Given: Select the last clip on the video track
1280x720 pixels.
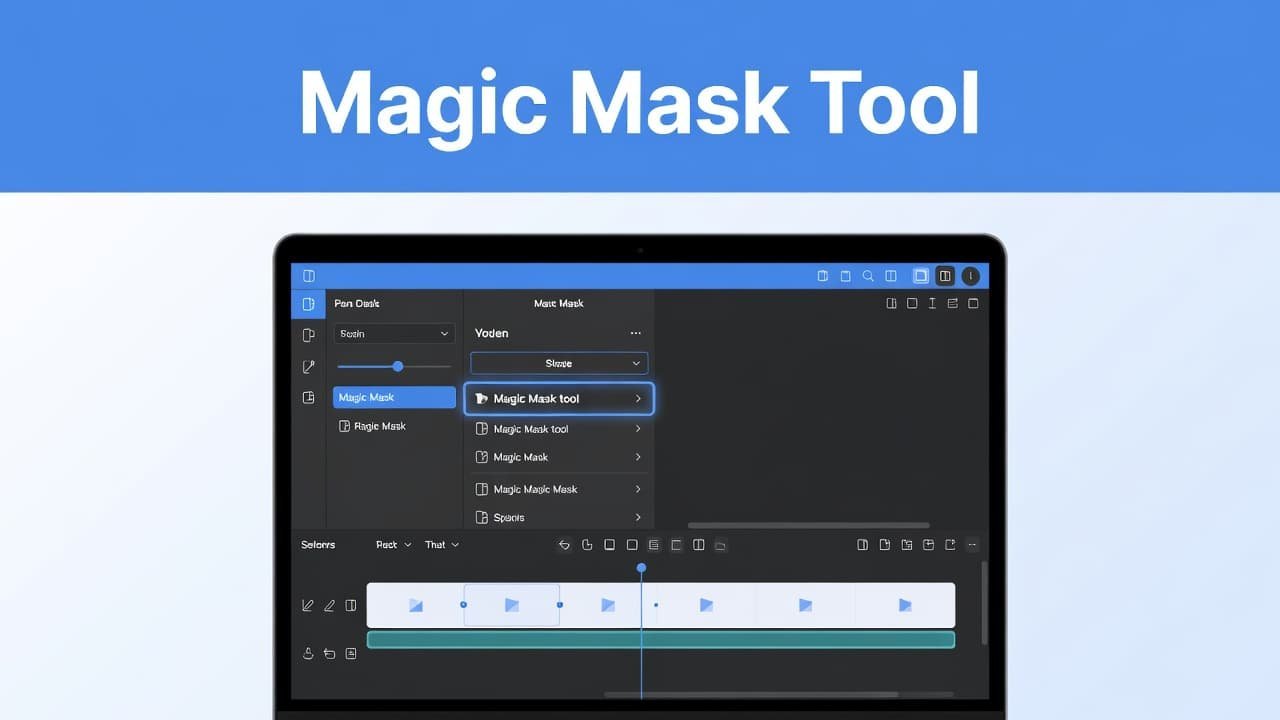Looking at the screenshot, I should [905, 605].
